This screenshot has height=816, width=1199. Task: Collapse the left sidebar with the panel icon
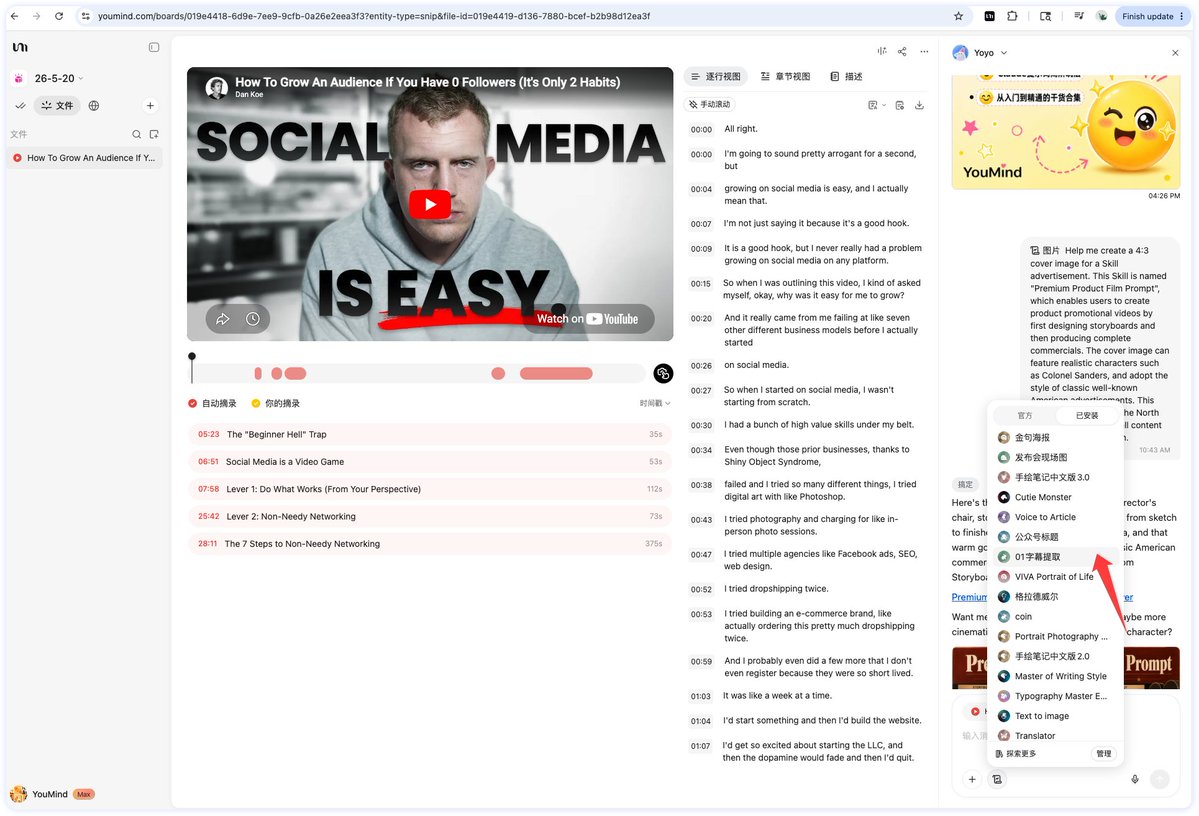[154, 47]
